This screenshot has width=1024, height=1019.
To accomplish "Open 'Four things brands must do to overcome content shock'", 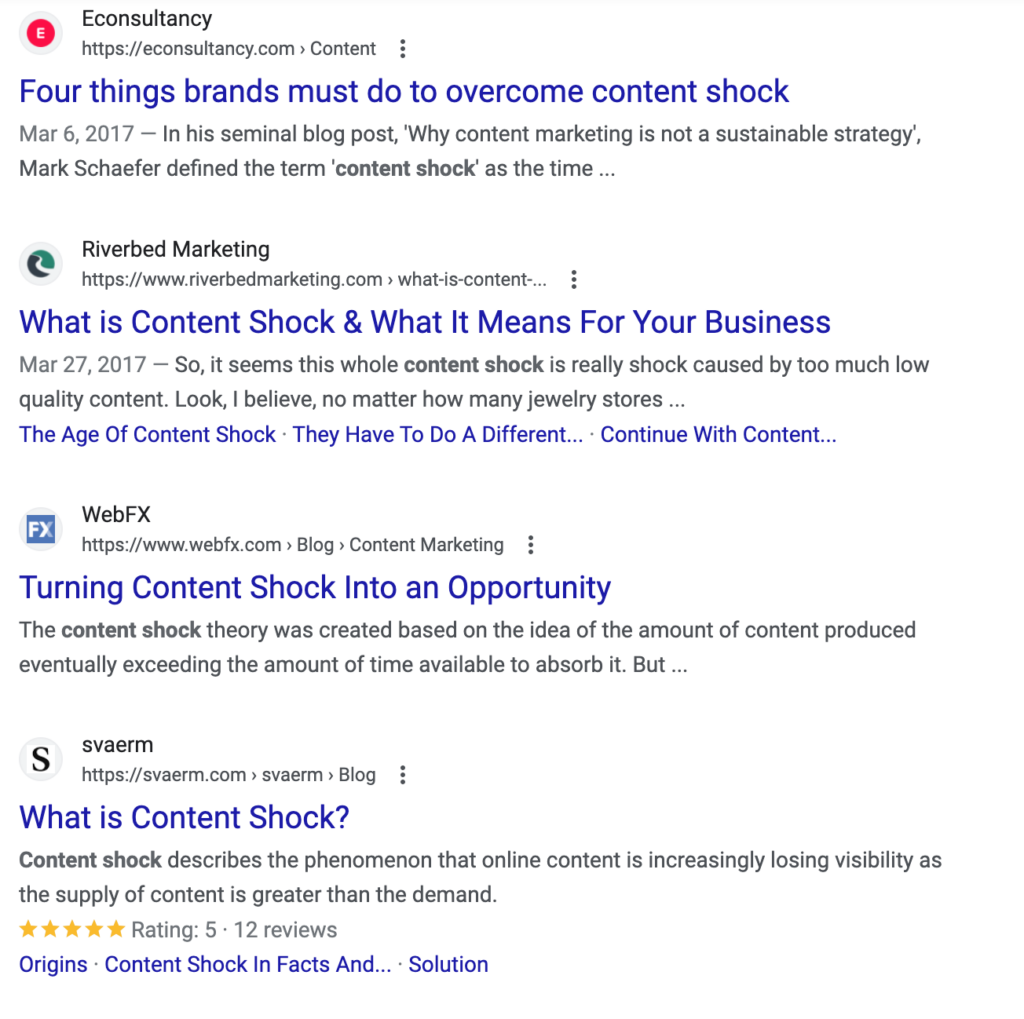I will [403, 91].
